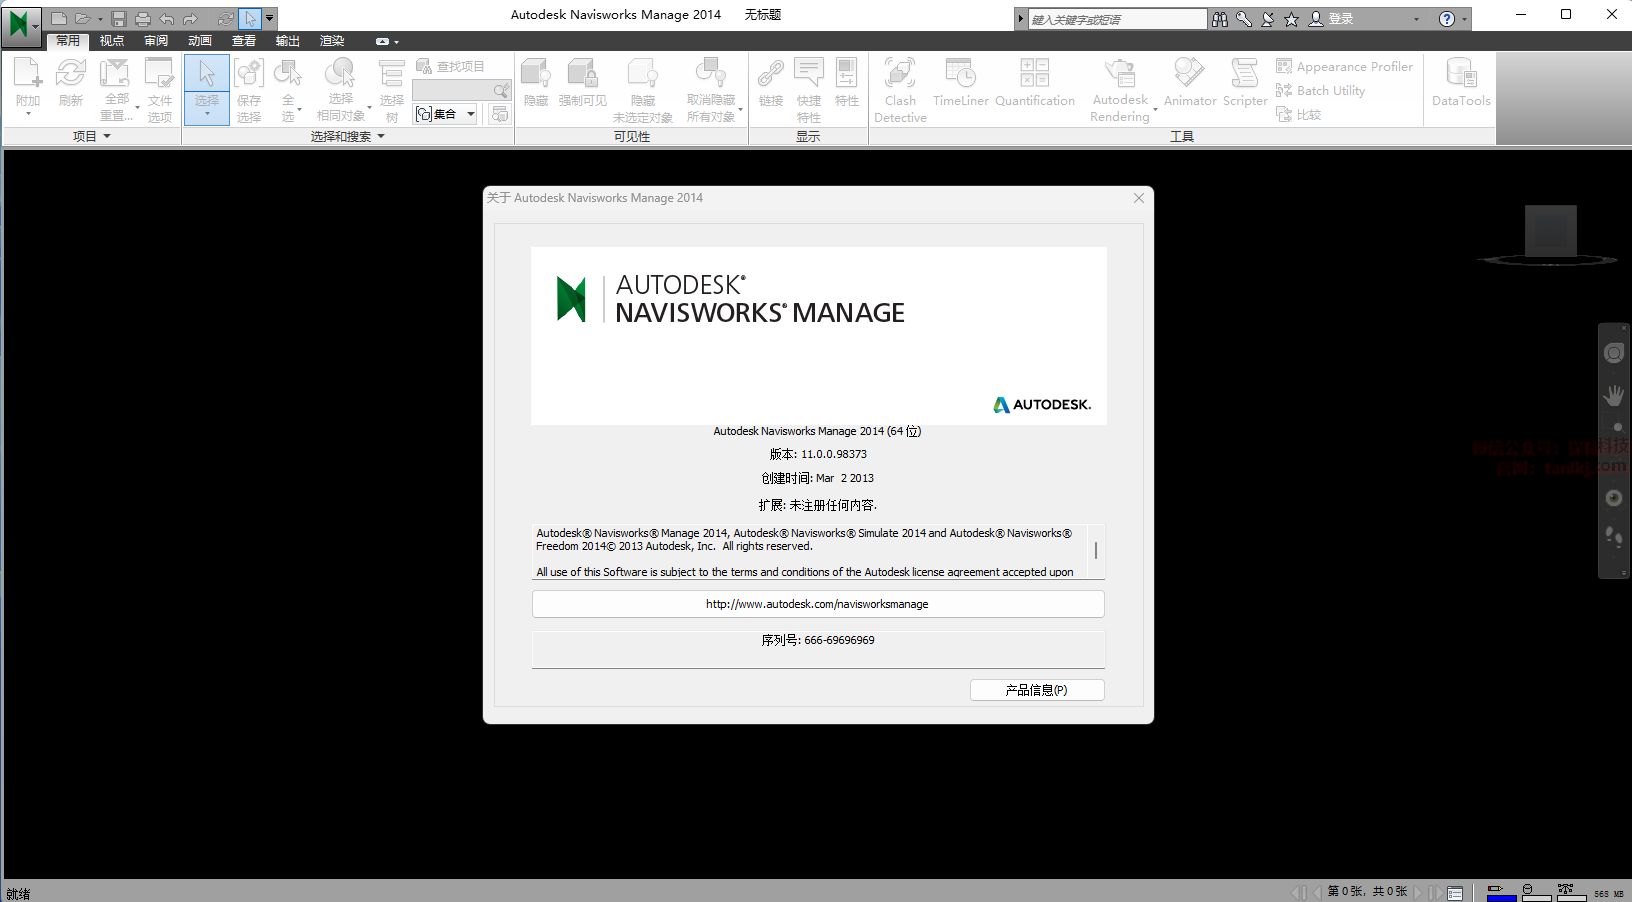The width and height of the screenshot is (1632, 902).
Task: Open the Scripter tool
Action: pos(1244,75)
